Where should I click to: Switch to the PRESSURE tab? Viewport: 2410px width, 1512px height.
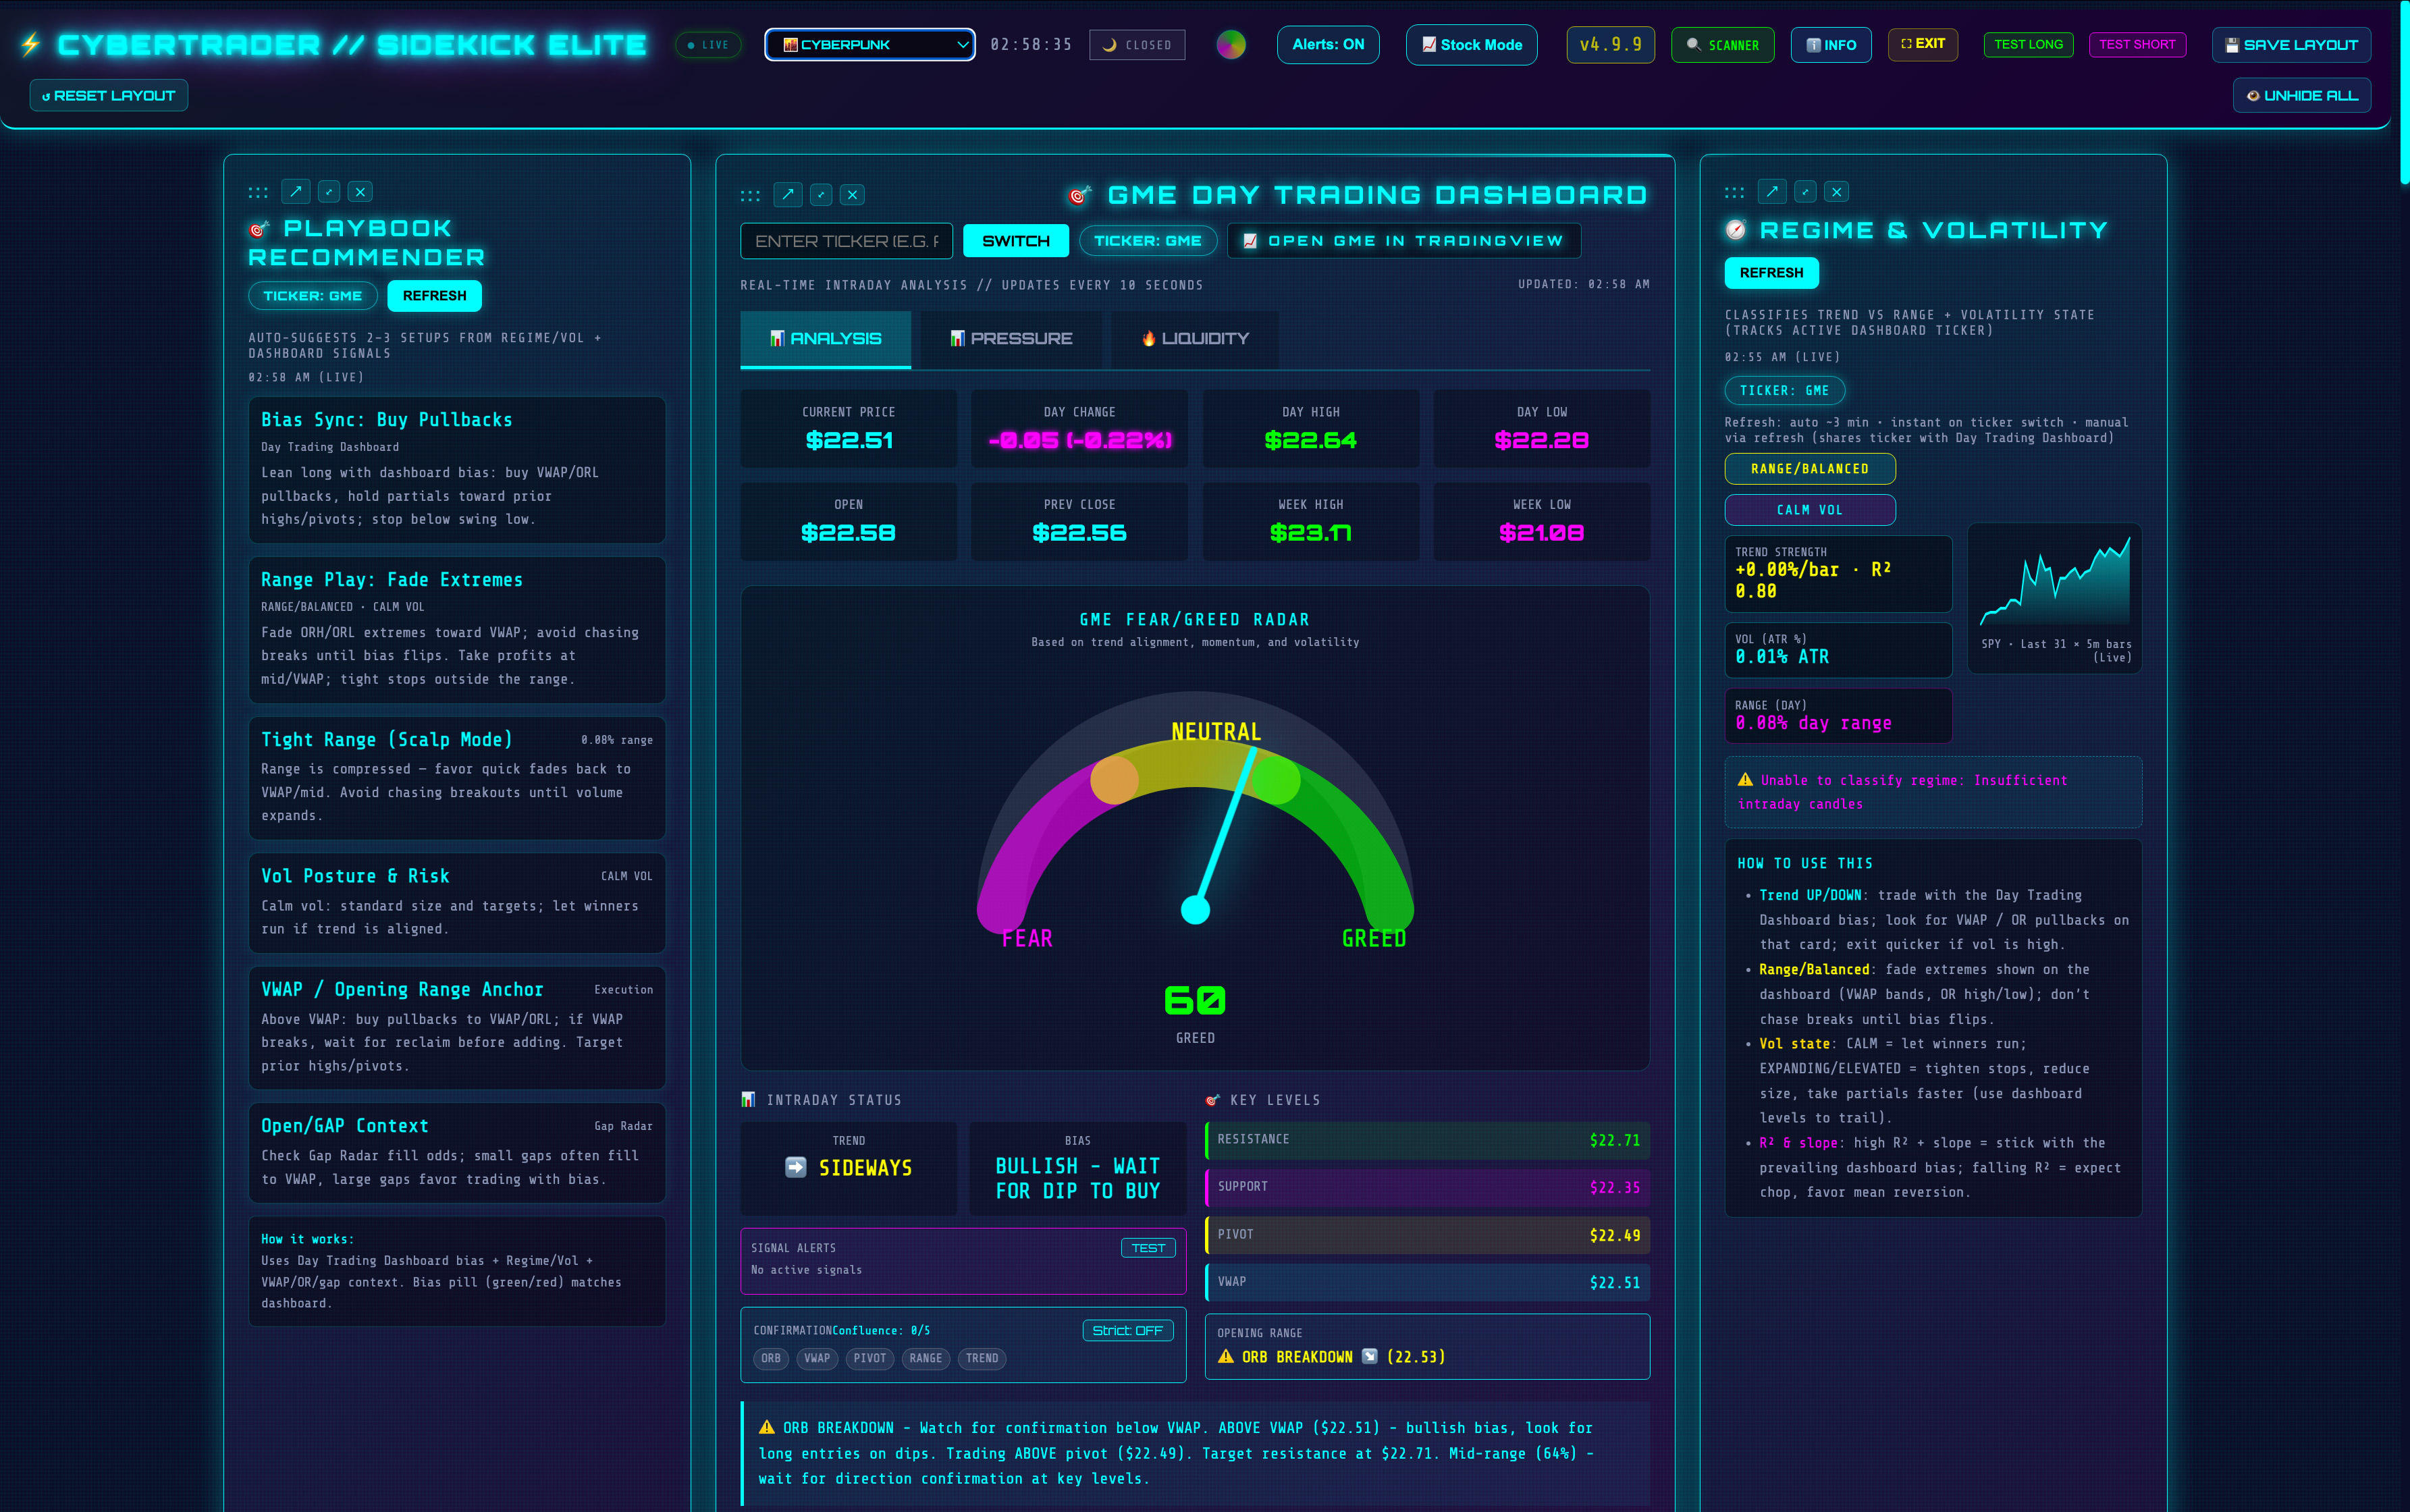pyautogui.click(x=1011, y=339)
